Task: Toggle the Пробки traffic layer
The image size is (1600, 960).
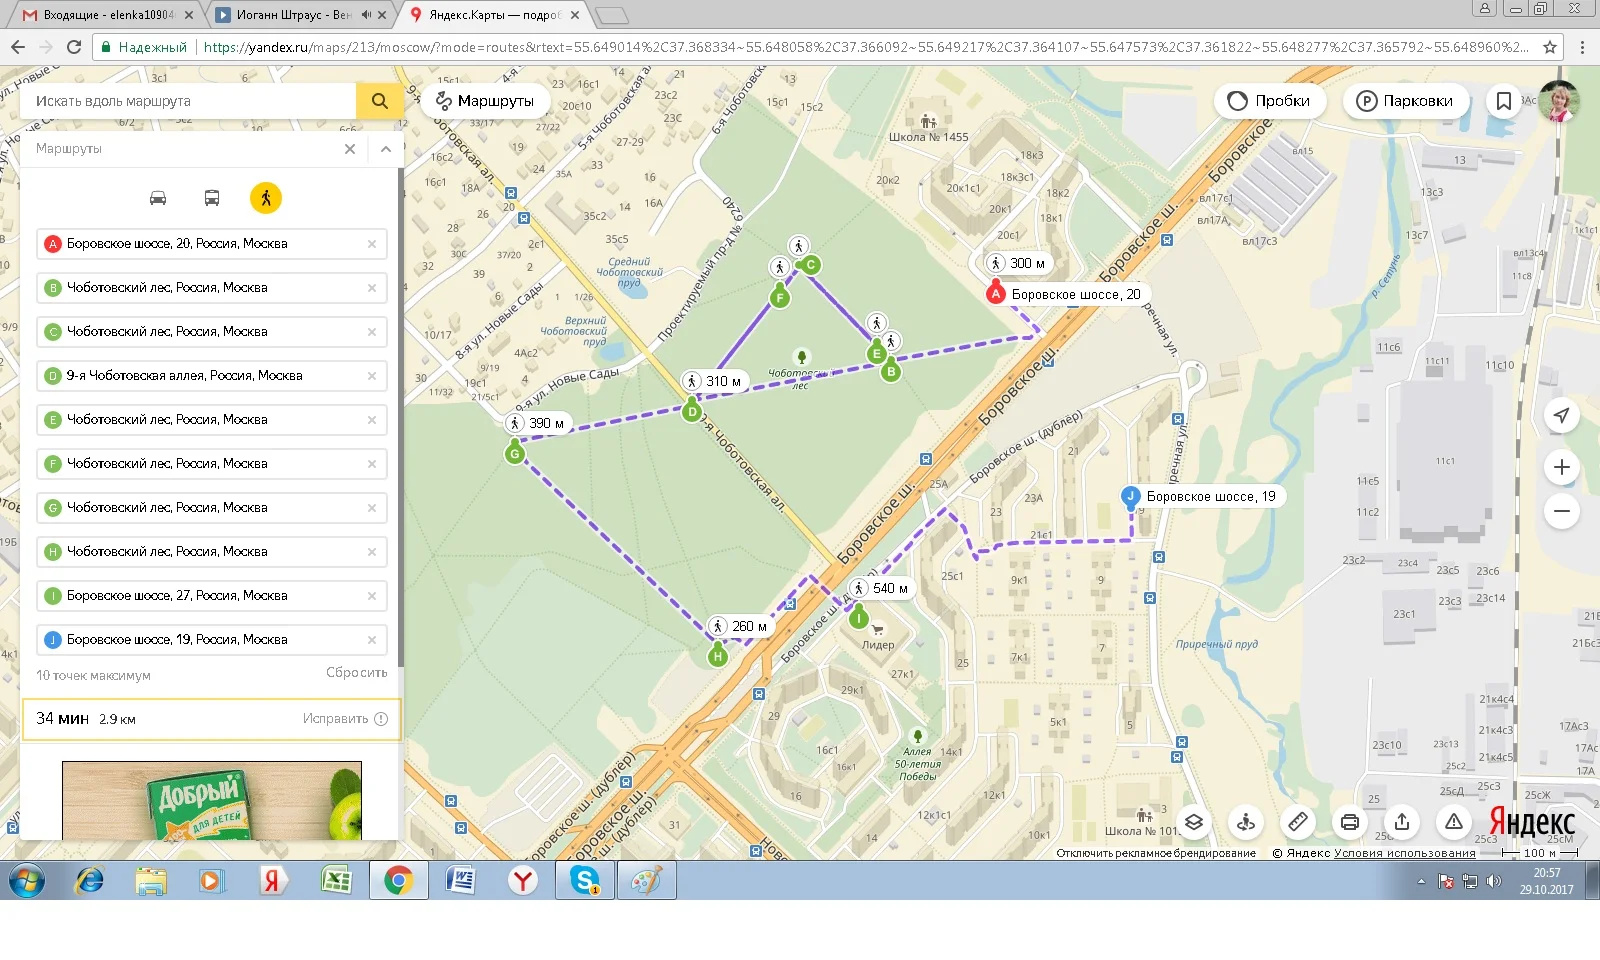Action: pyautogui.click(x=1269, y=101)
